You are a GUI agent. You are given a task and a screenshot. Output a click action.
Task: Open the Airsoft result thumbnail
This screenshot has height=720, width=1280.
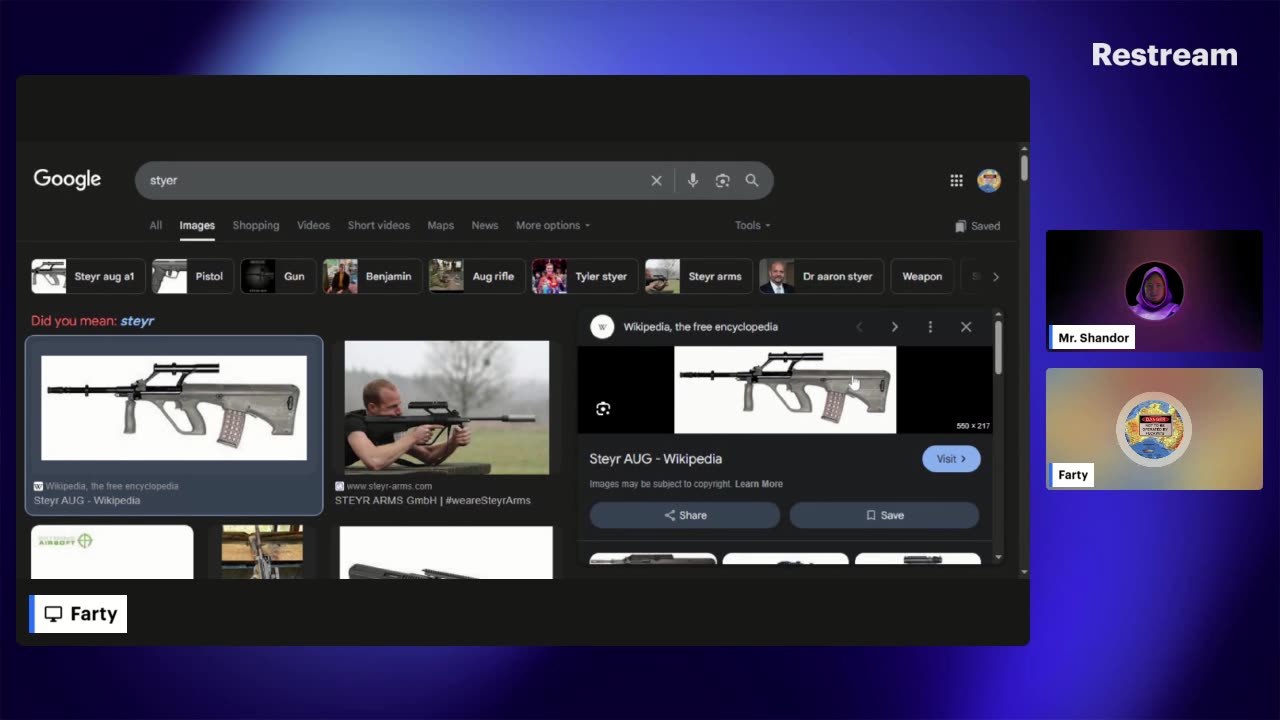[112, 552]
